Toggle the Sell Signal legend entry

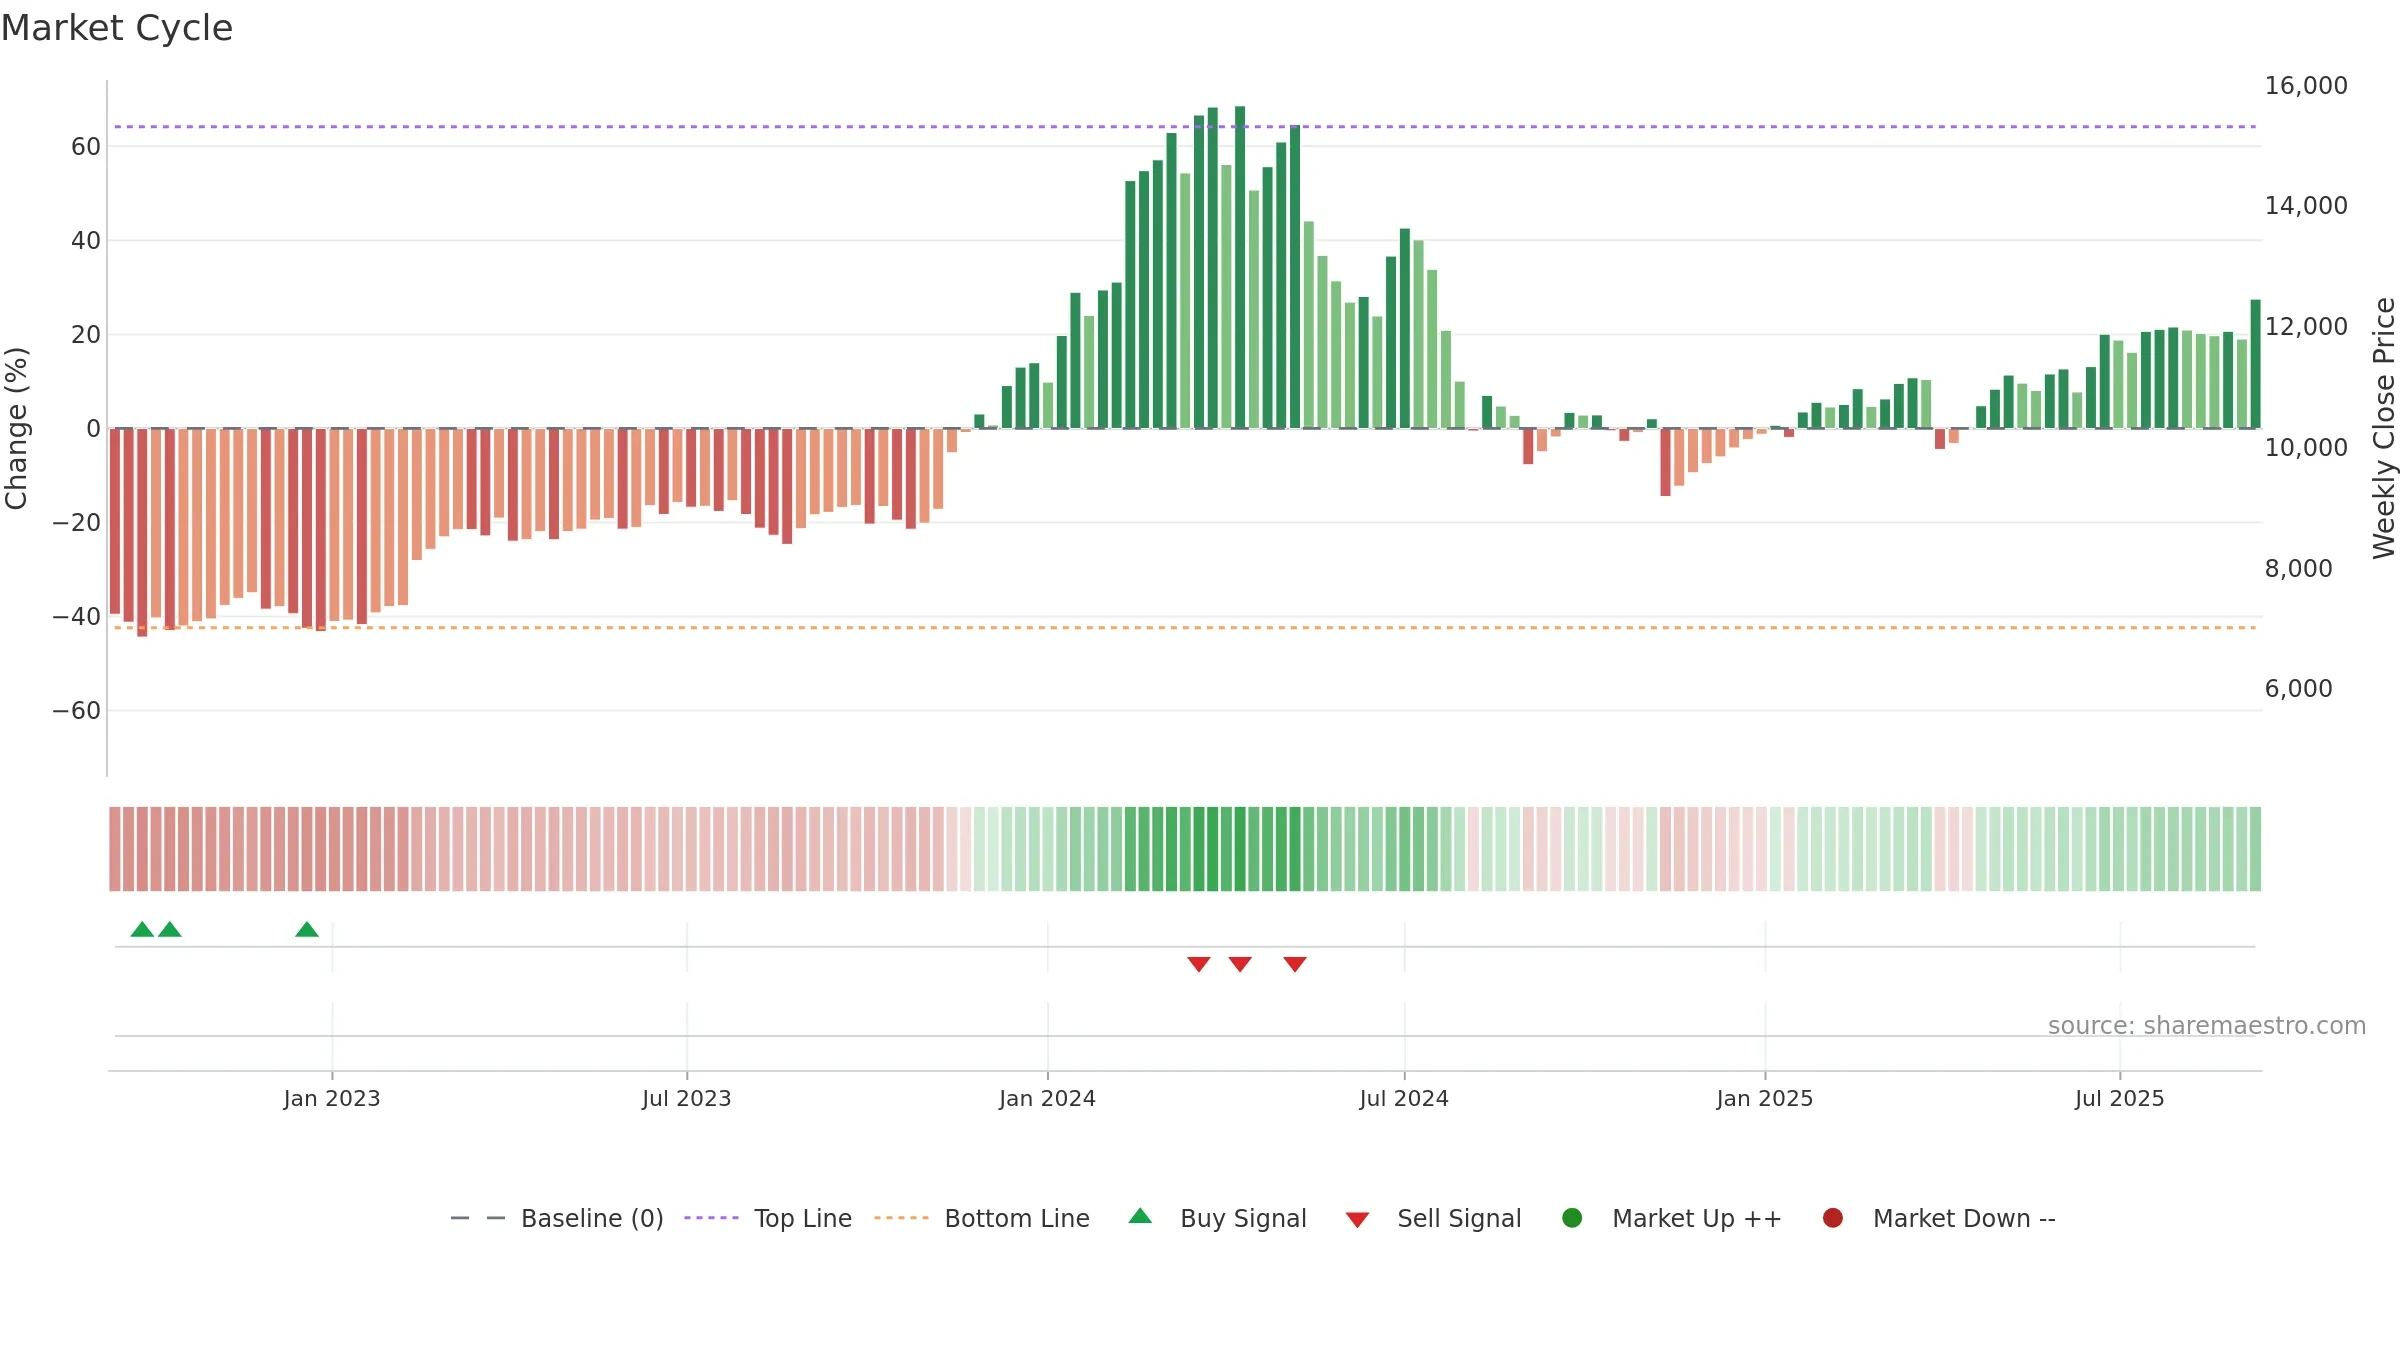coord(1433,1218)
